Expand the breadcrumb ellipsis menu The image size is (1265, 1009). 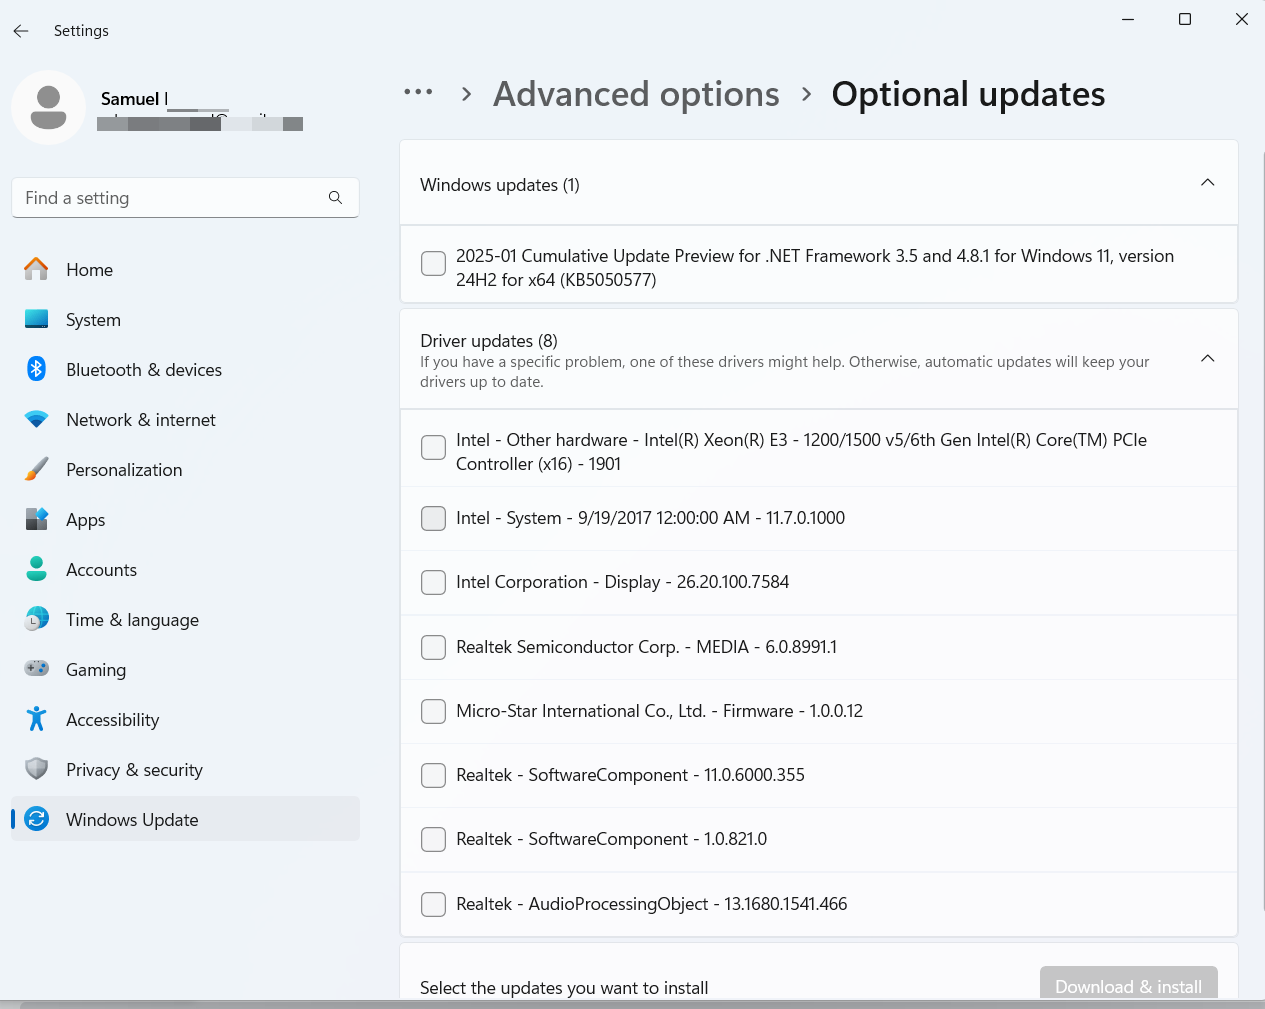click(418, 93)
